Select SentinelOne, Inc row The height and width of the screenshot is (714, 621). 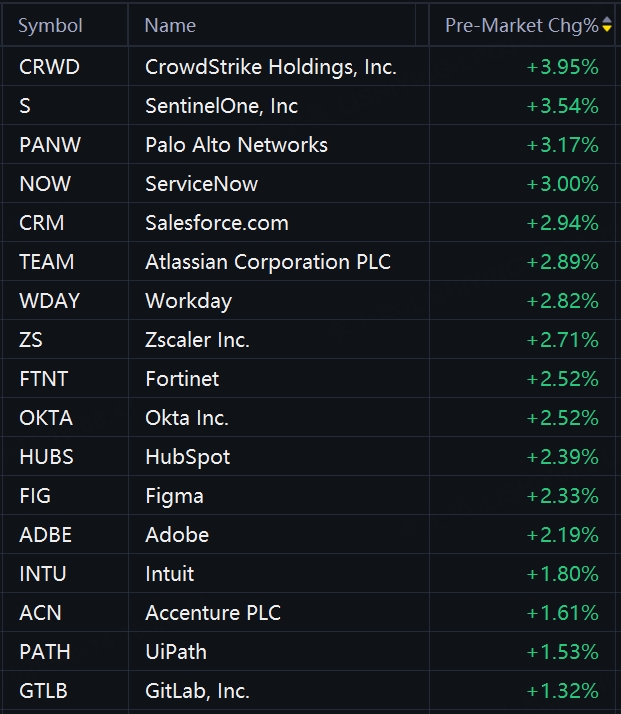(309, 106)
